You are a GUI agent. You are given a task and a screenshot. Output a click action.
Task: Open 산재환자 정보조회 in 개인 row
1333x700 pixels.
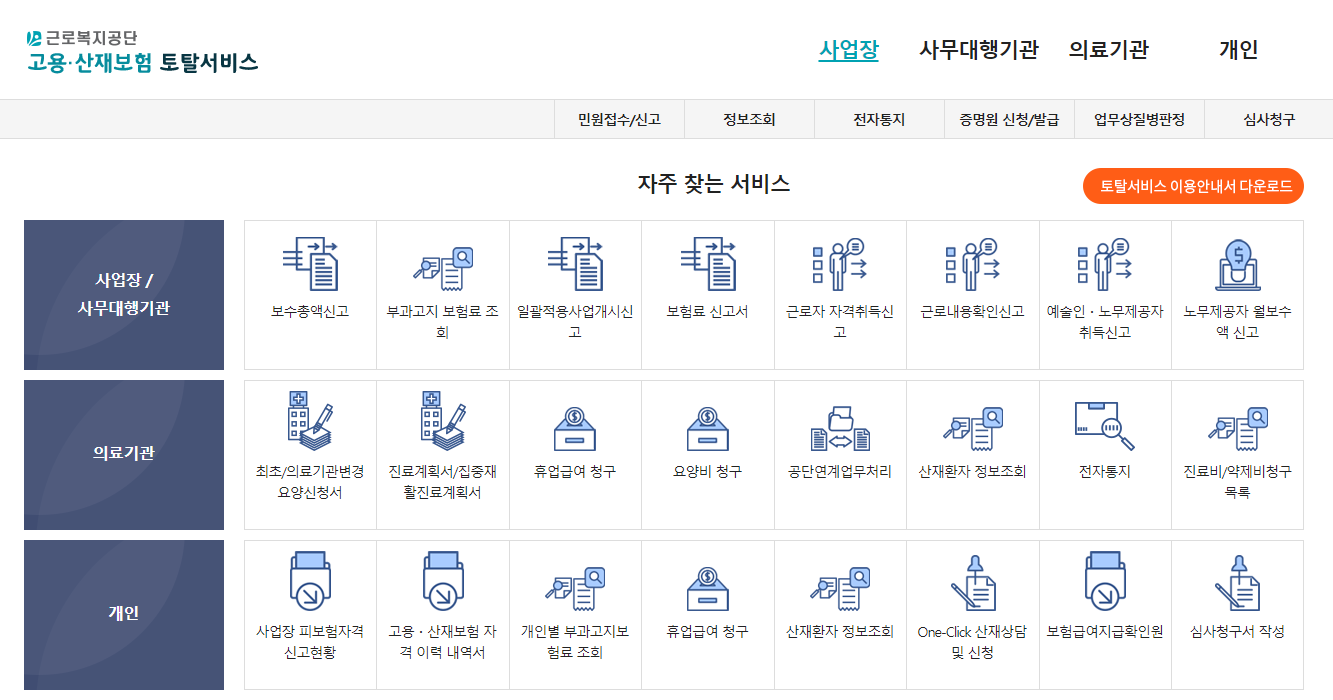click(840, 589)
